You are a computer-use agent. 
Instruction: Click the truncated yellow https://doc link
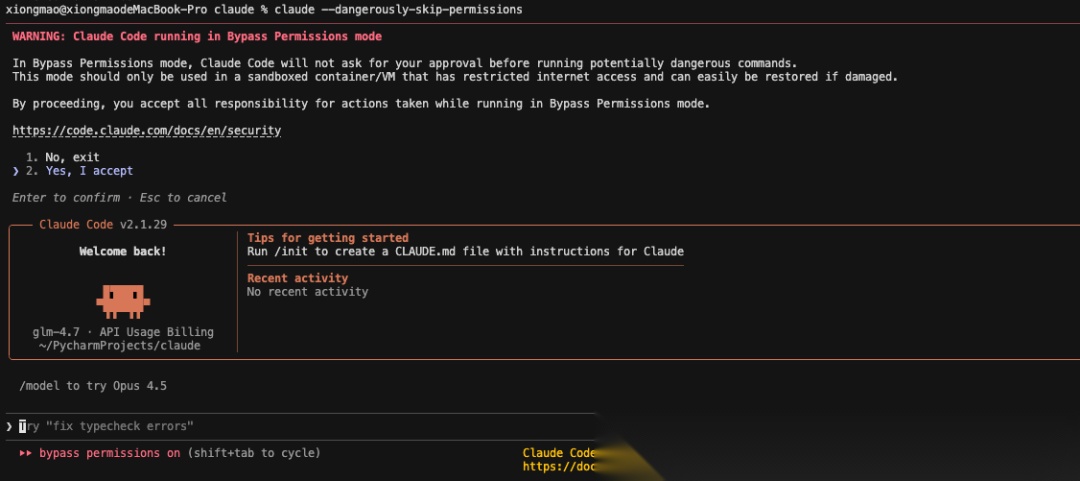(560, 466)
